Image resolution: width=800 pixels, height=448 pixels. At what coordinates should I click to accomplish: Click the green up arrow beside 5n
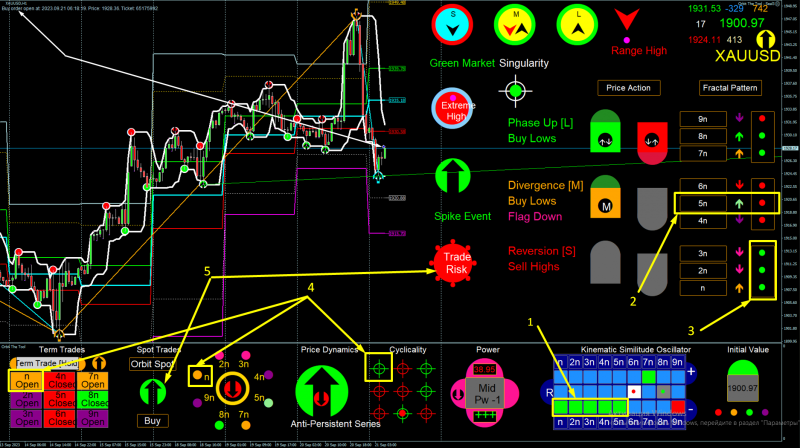tap(739, 203)
